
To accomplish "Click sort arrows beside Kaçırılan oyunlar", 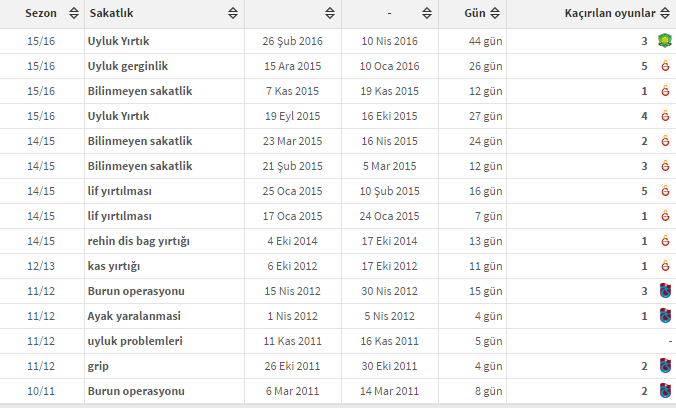I will click(x=666, y=14).
